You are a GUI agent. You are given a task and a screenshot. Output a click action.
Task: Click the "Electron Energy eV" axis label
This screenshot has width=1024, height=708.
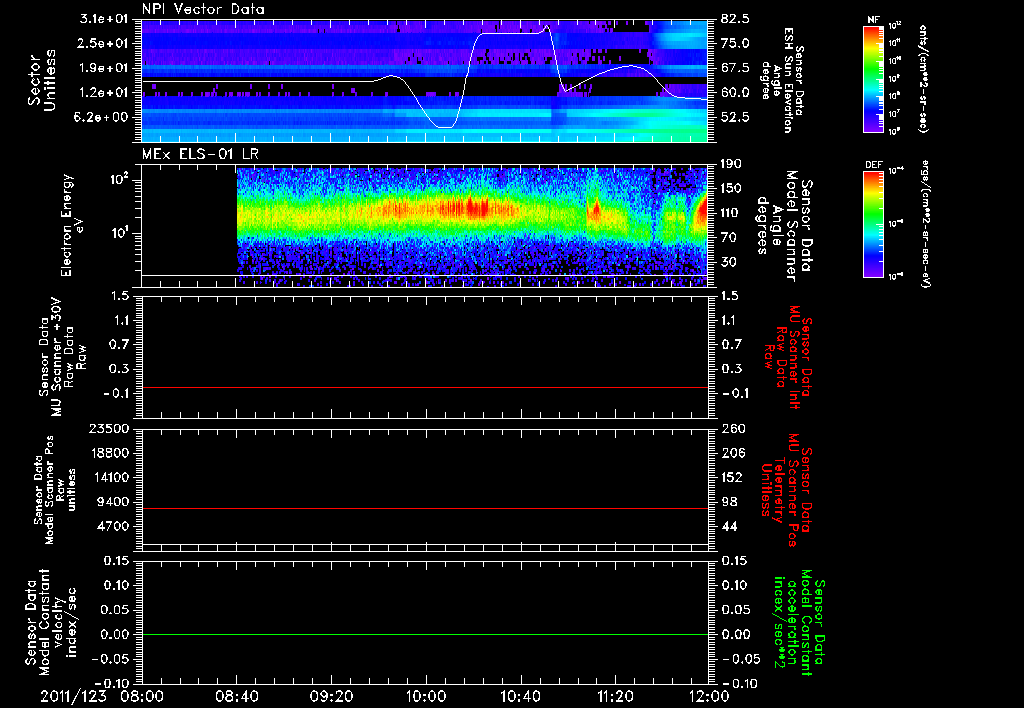[73, 225]
